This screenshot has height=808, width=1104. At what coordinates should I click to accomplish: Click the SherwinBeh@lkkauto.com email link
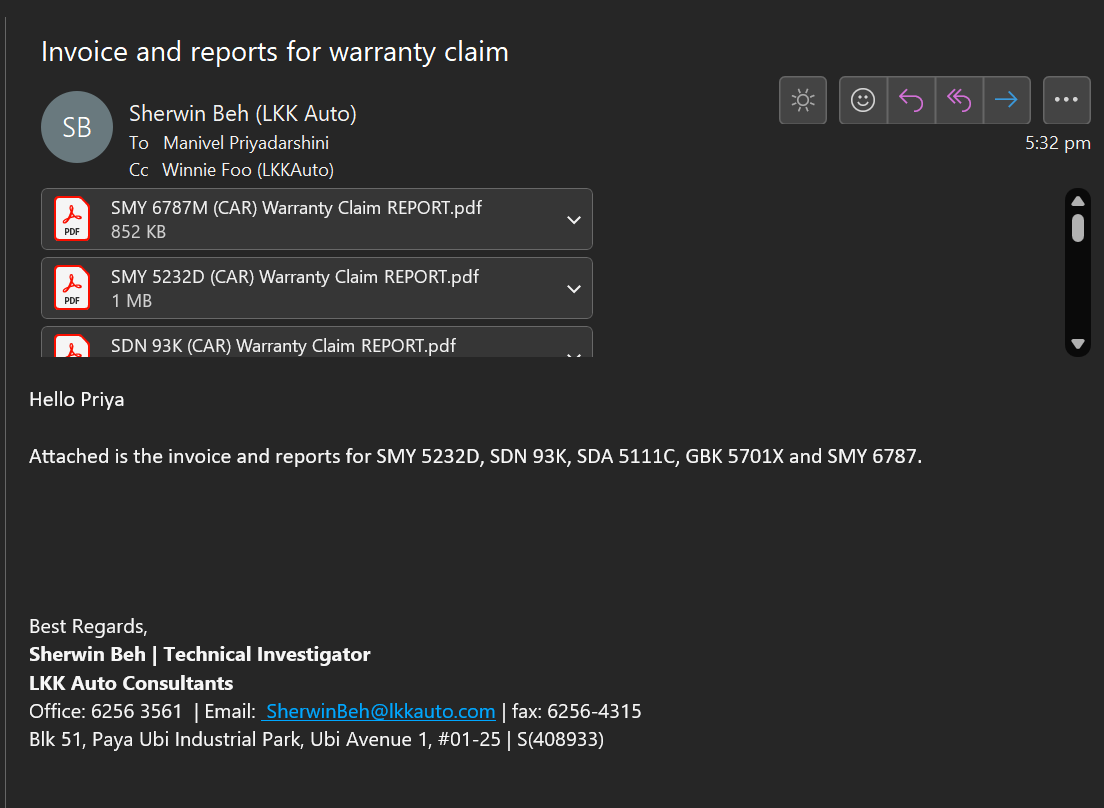(x=380, y=711)
